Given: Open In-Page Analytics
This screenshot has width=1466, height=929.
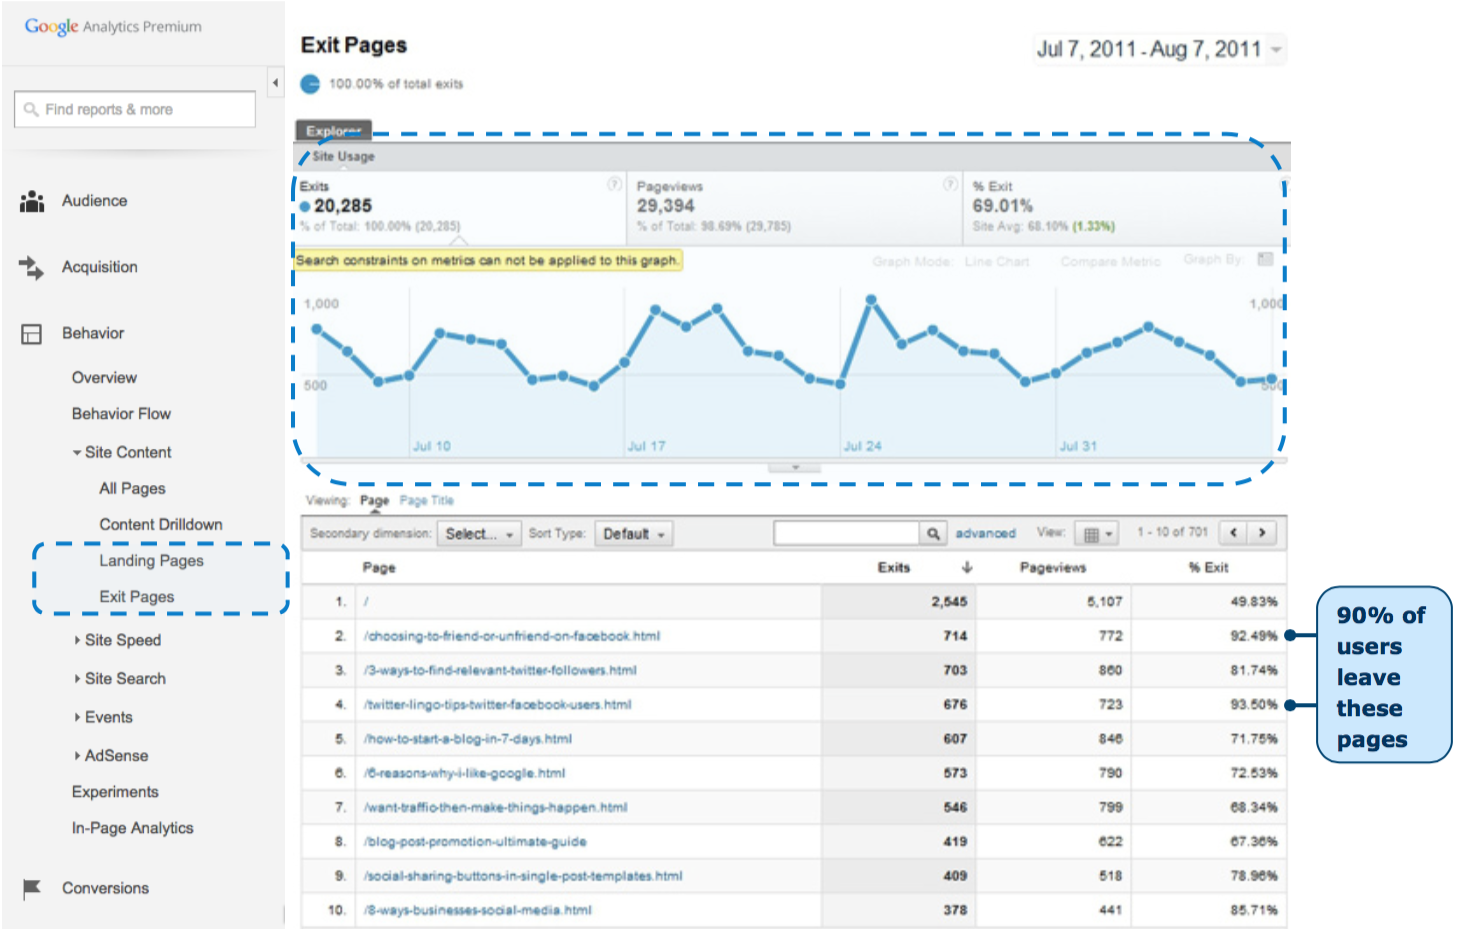Looking at the screenshot, I should pyautogui.click(x=133, y=828).
